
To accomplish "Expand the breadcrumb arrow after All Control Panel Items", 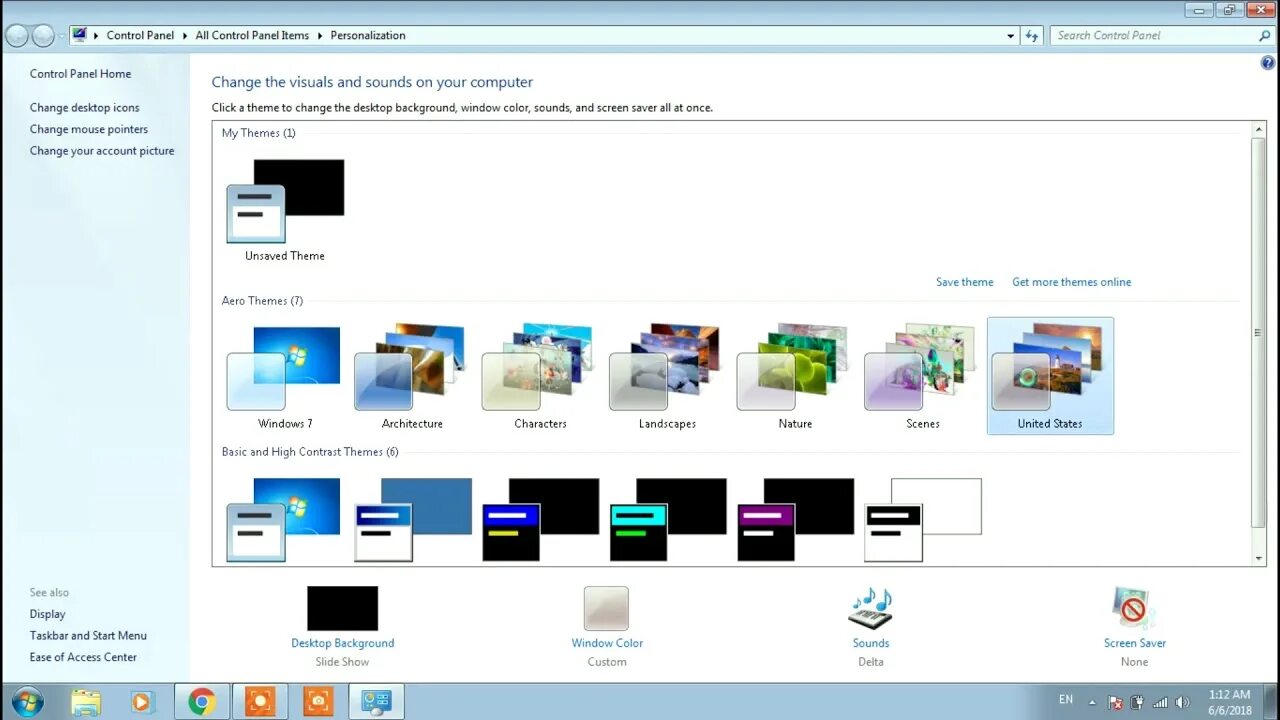I will [x=320, y=35].
